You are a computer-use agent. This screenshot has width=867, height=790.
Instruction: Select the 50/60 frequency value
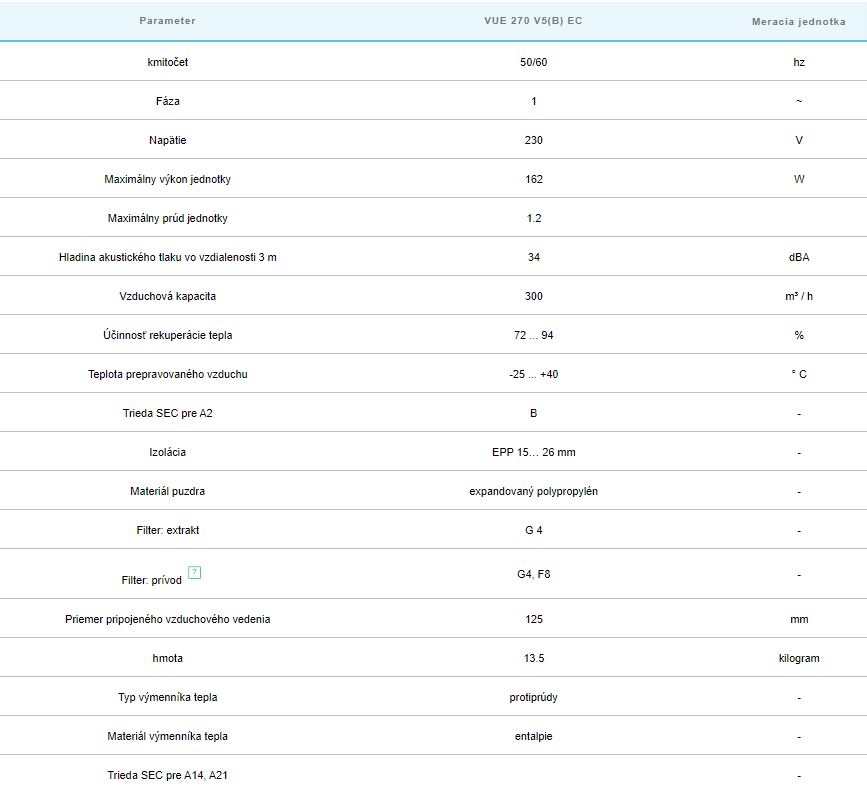[533, 62]
